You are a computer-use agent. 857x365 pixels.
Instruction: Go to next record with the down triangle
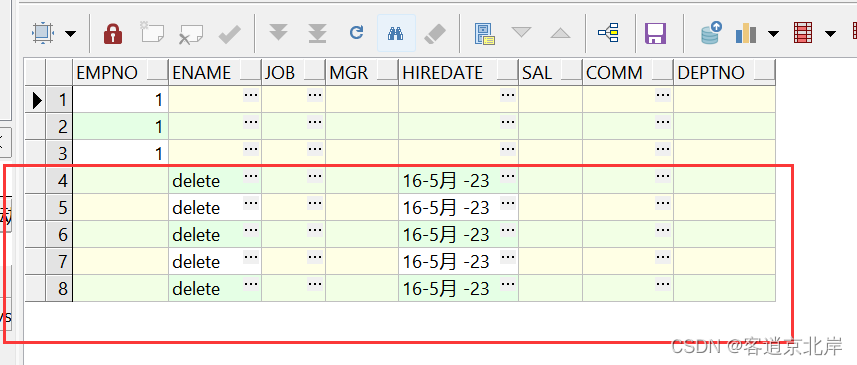click(521, 33)
